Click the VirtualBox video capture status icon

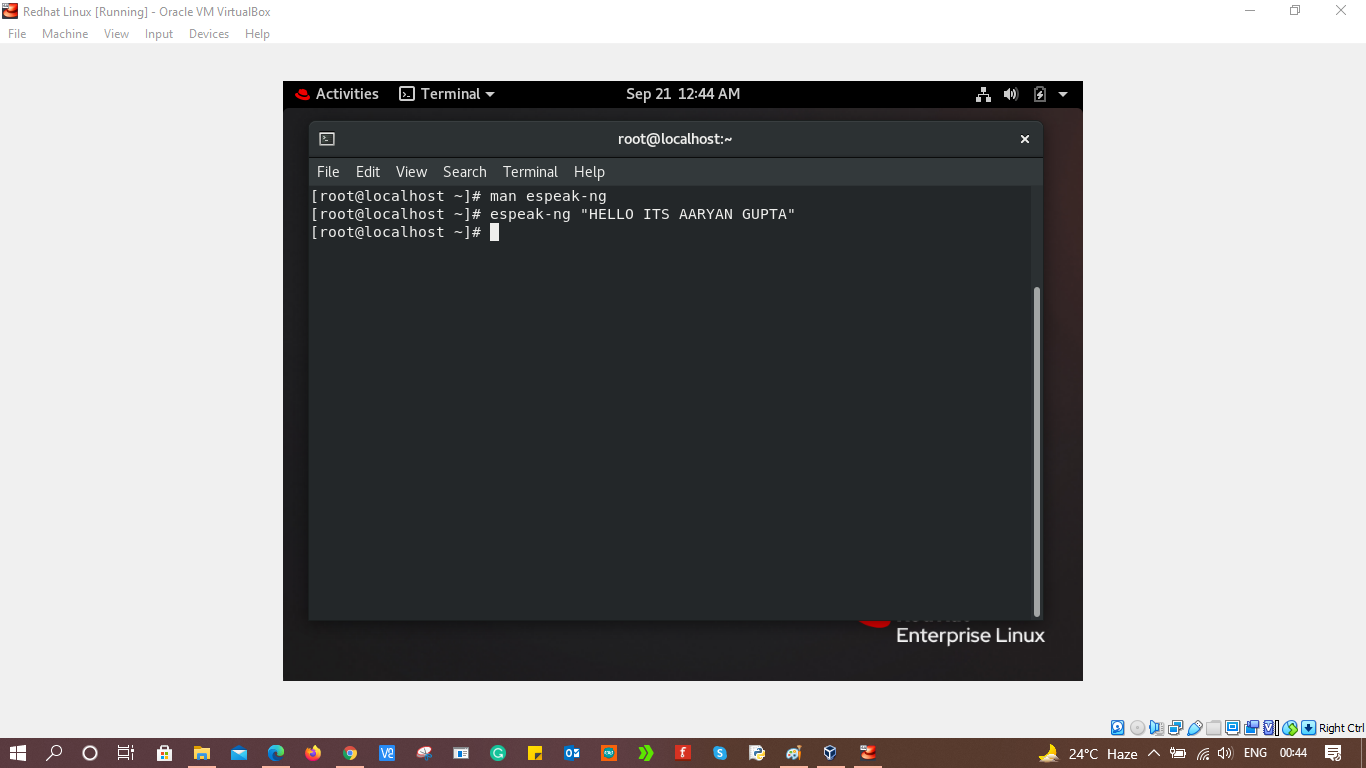(1250, 727)
